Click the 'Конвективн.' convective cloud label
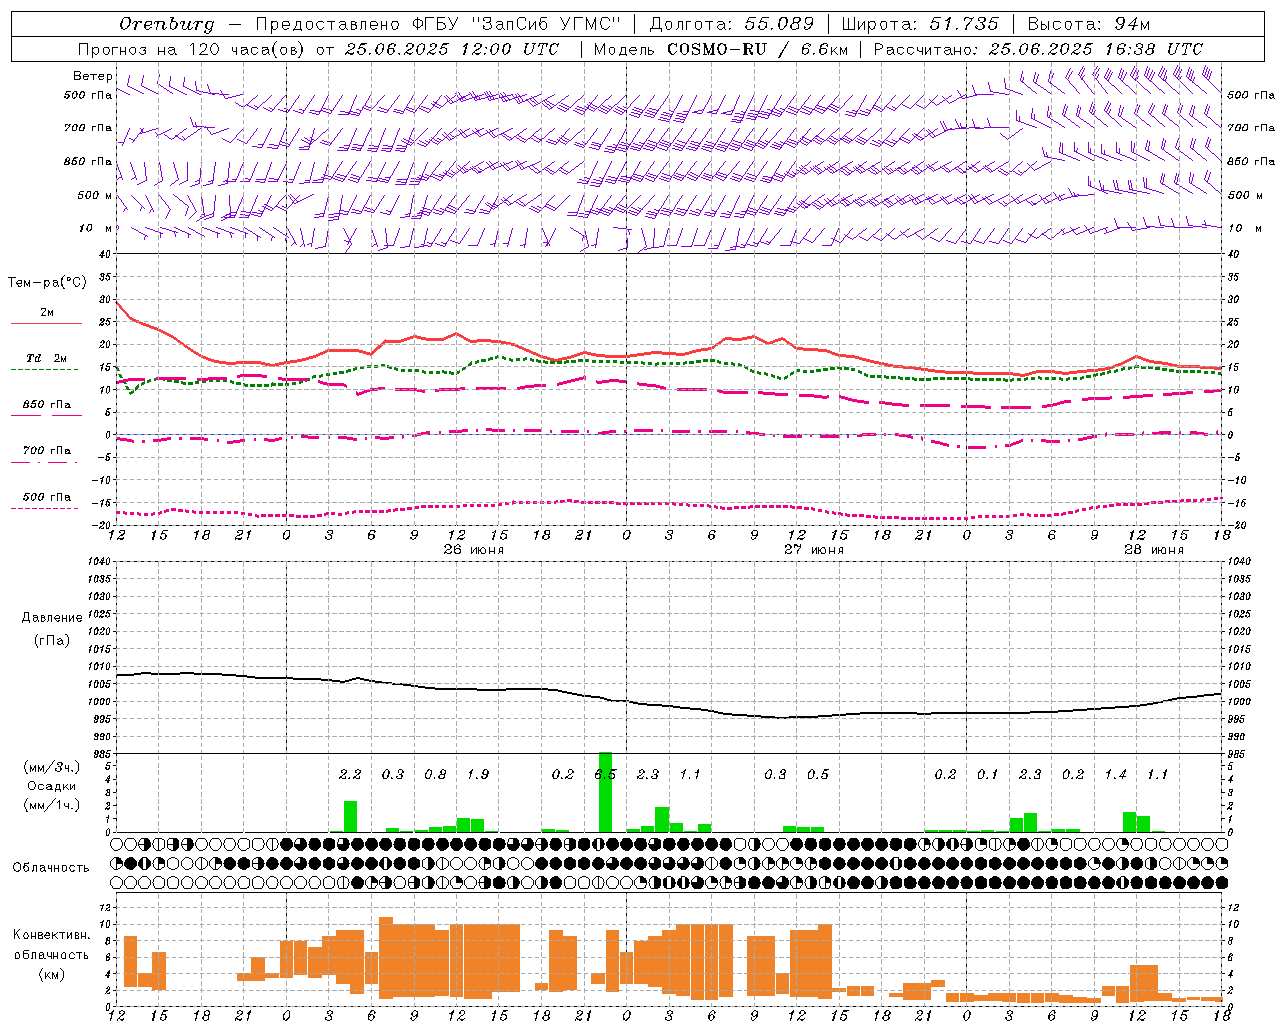The height and width of the screenshot is (1024, 1280). tap(51, 935)
